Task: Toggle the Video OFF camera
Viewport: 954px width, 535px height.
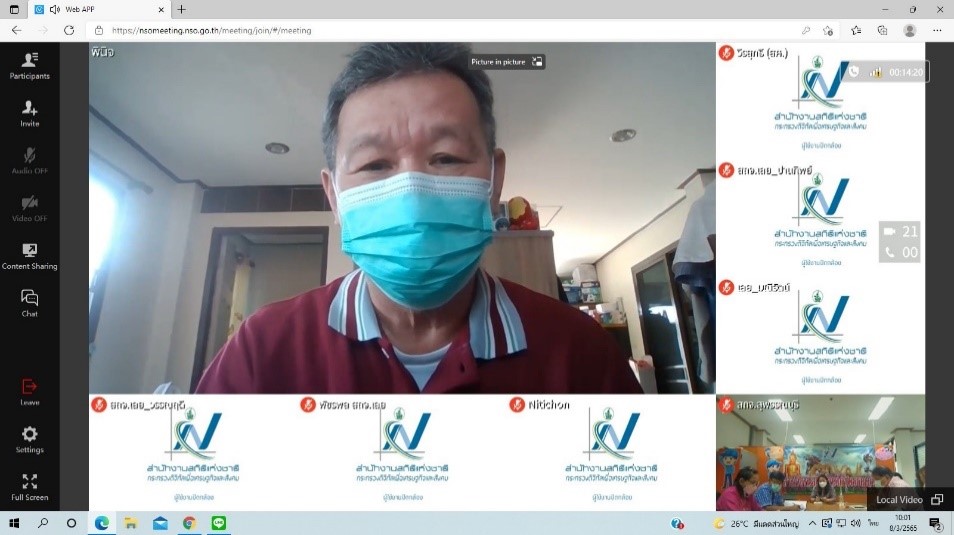Action: (x=29, y=208)
